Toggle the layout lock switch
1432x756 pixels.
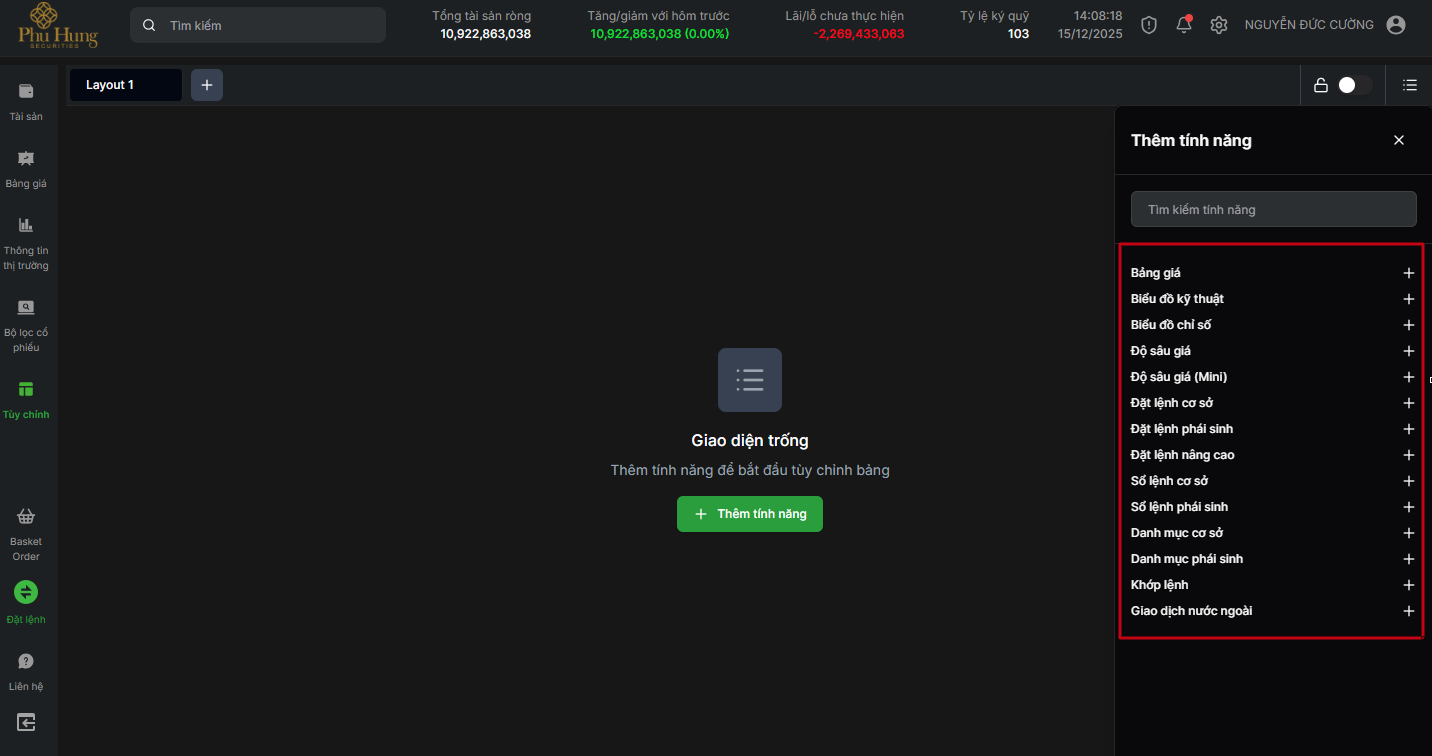(1354, 85)
